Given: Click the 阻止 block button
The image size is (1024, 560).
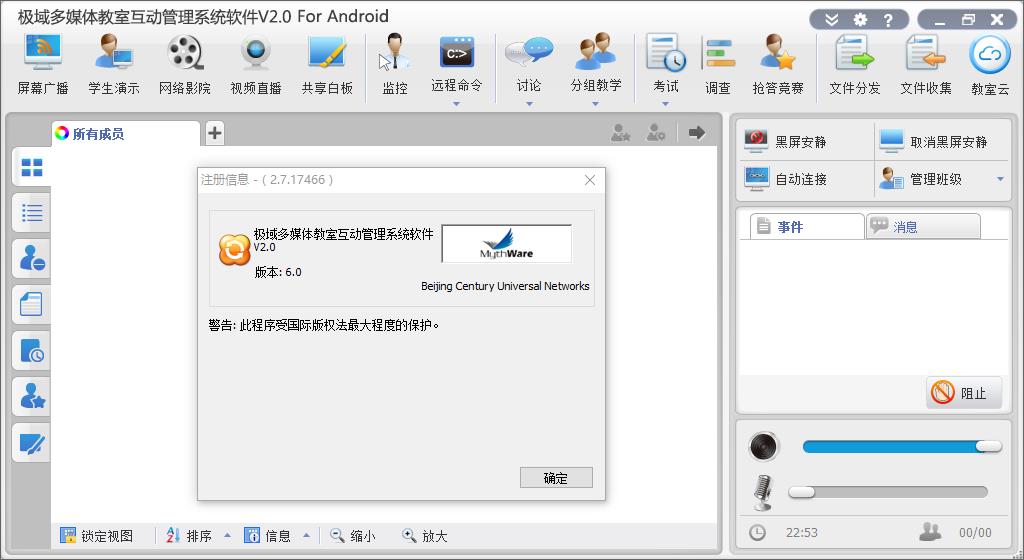Looking at the screenshot, I should (963, 393).
